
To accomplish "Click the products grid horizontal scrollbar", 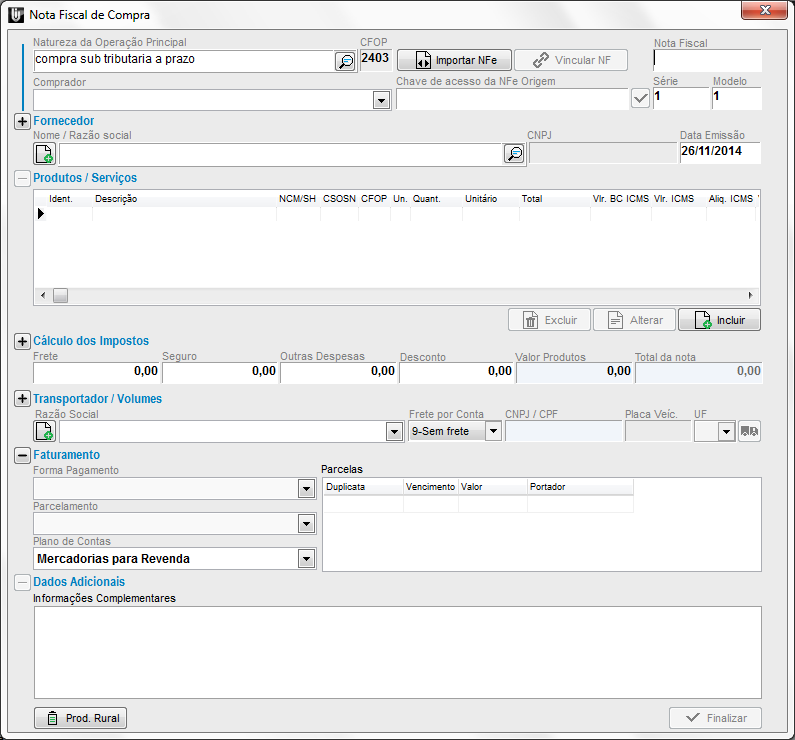I will coord(400,296).
